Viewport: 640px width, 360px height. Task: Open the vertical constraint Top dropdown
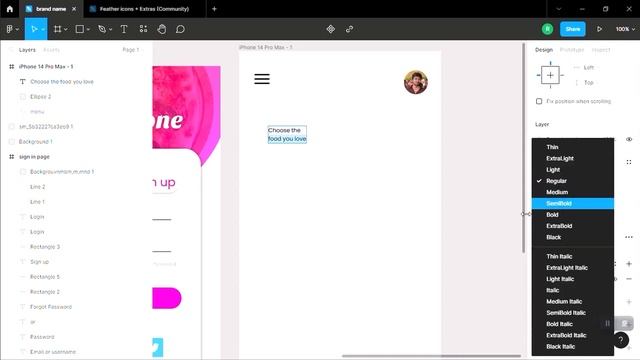[588, 82]
